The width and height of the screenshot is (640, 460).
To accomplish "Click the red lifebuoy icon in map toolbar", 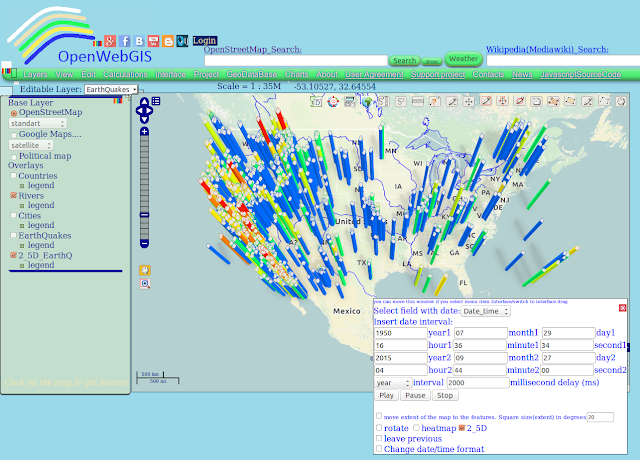I will point(333,101).
